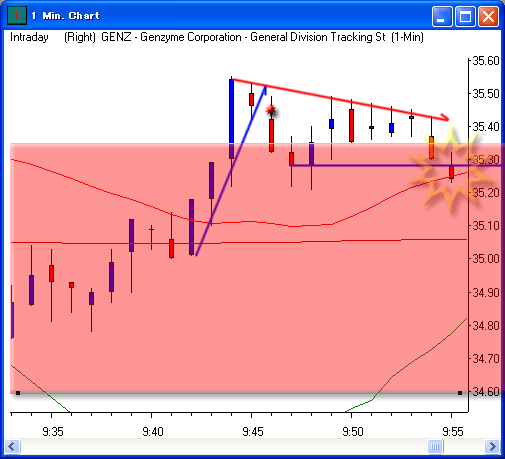Click the 9:40 time axis label

[x=153, y=432]
